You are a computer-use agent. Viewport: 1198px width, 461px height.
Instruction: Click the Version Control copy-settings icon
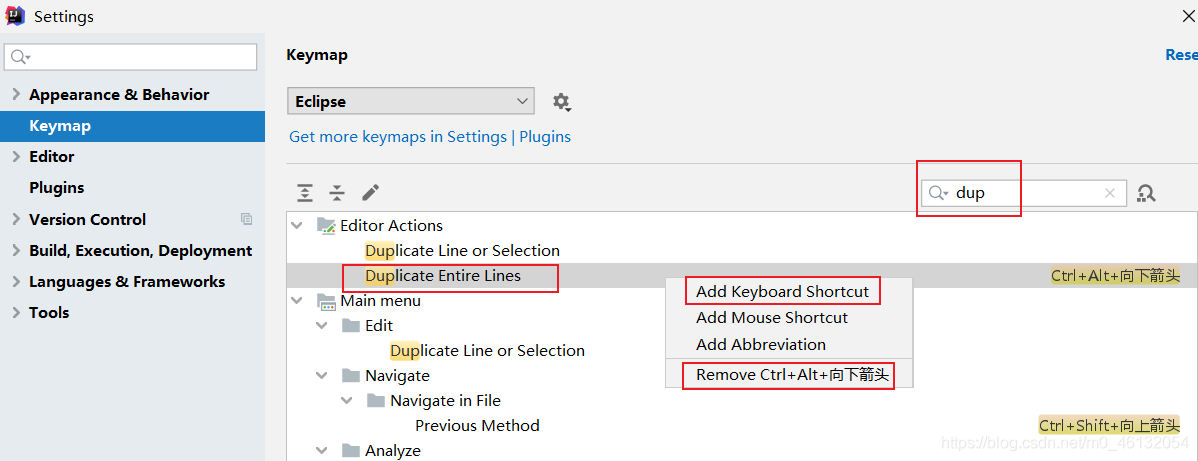246,219
